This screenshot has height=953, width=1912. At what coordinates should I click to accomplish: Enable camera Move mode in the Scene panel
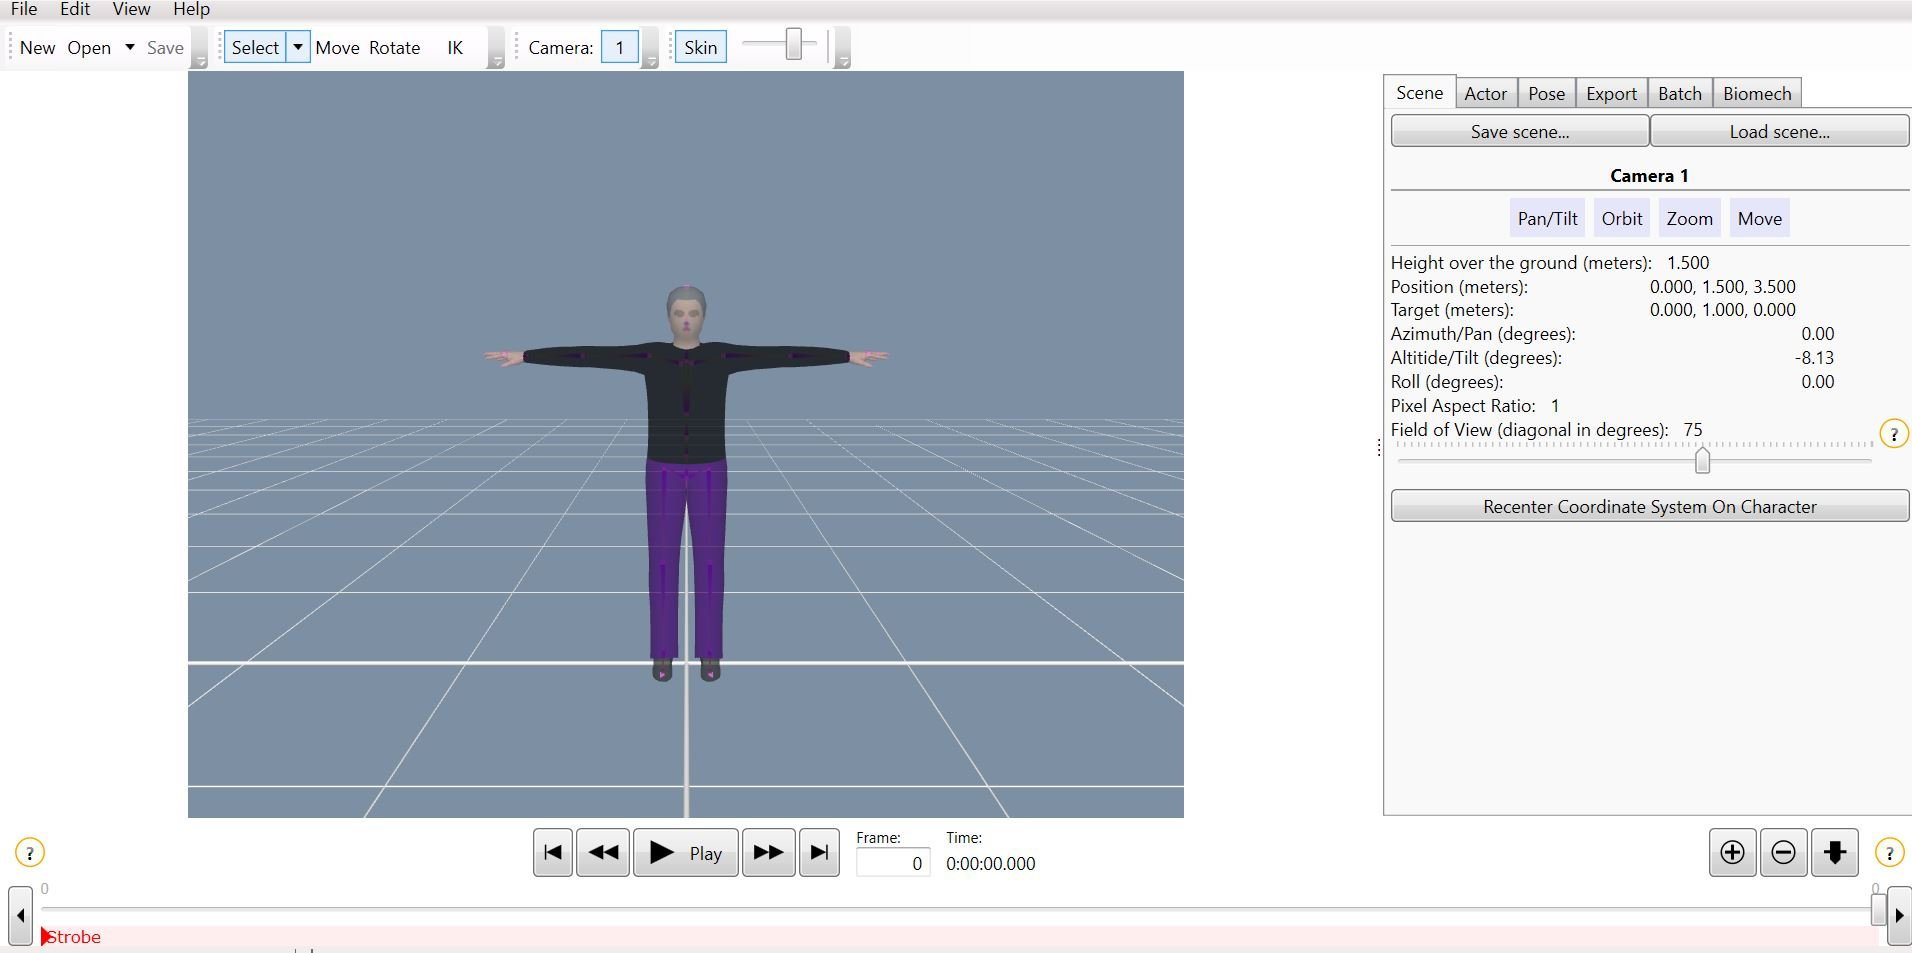tap(1759, 219)
